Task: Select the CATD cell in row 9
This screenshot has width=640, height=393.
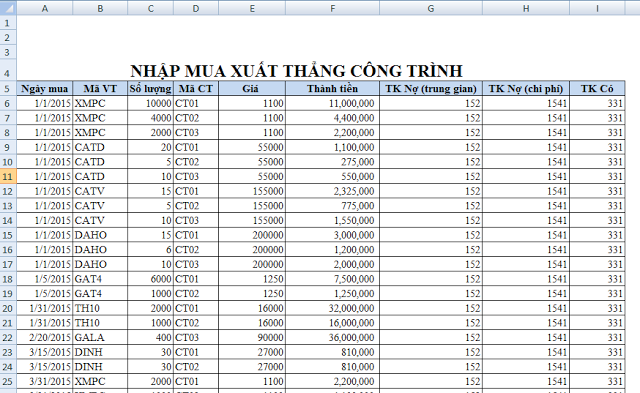Action: click(x=100, y=147)
